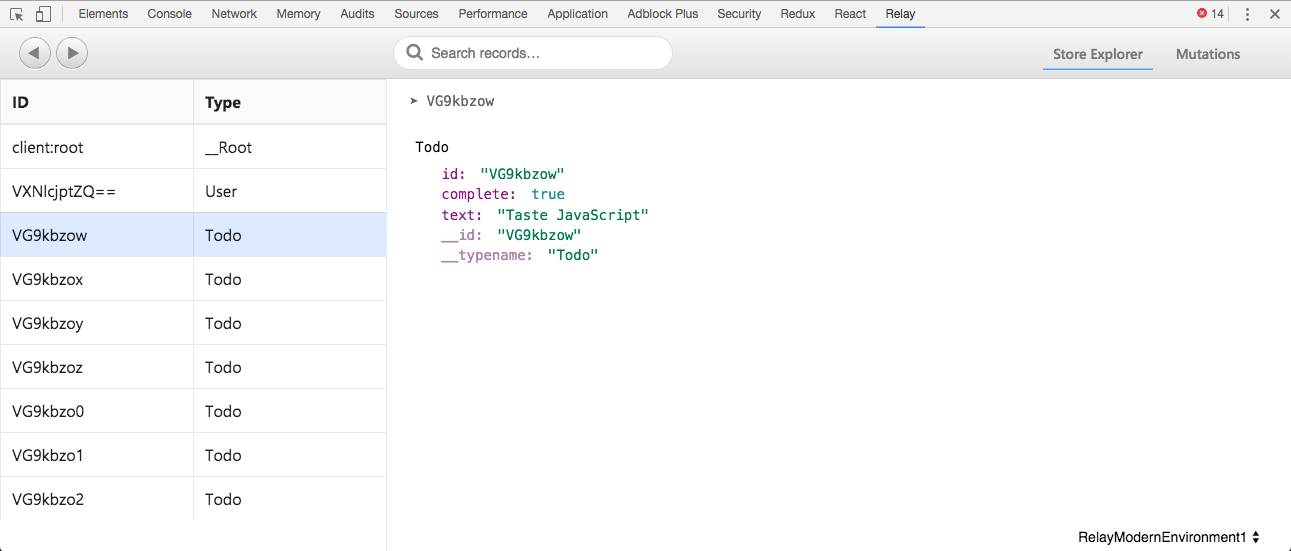Click the inspect element cursor icon
This screenshot has width=1291, height=551.
click(x=17, y=14)
